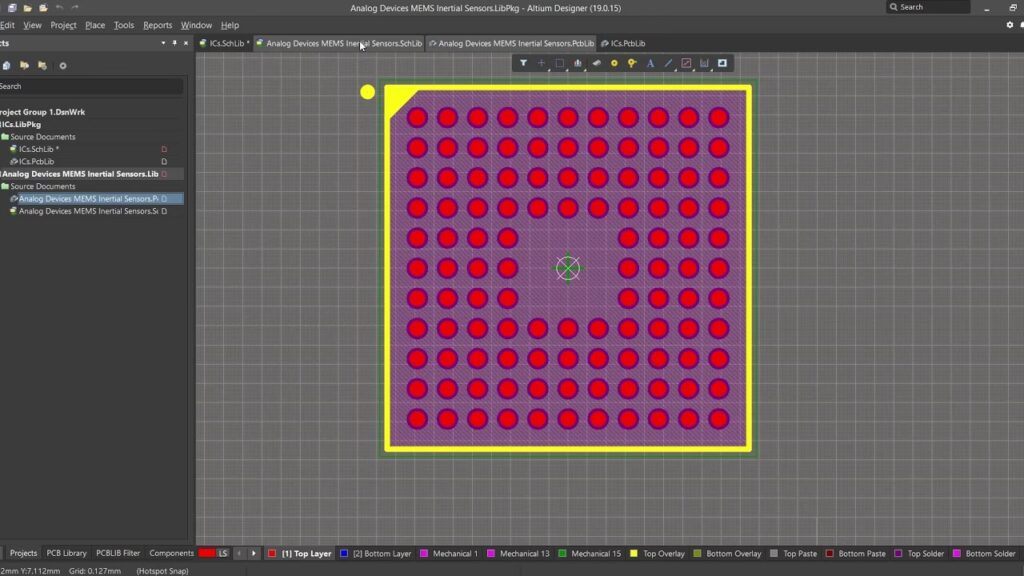Open the Projects panel dropdown arrow
The height and width of the screenshot is (576, 1024).
[x=163, y=43]
